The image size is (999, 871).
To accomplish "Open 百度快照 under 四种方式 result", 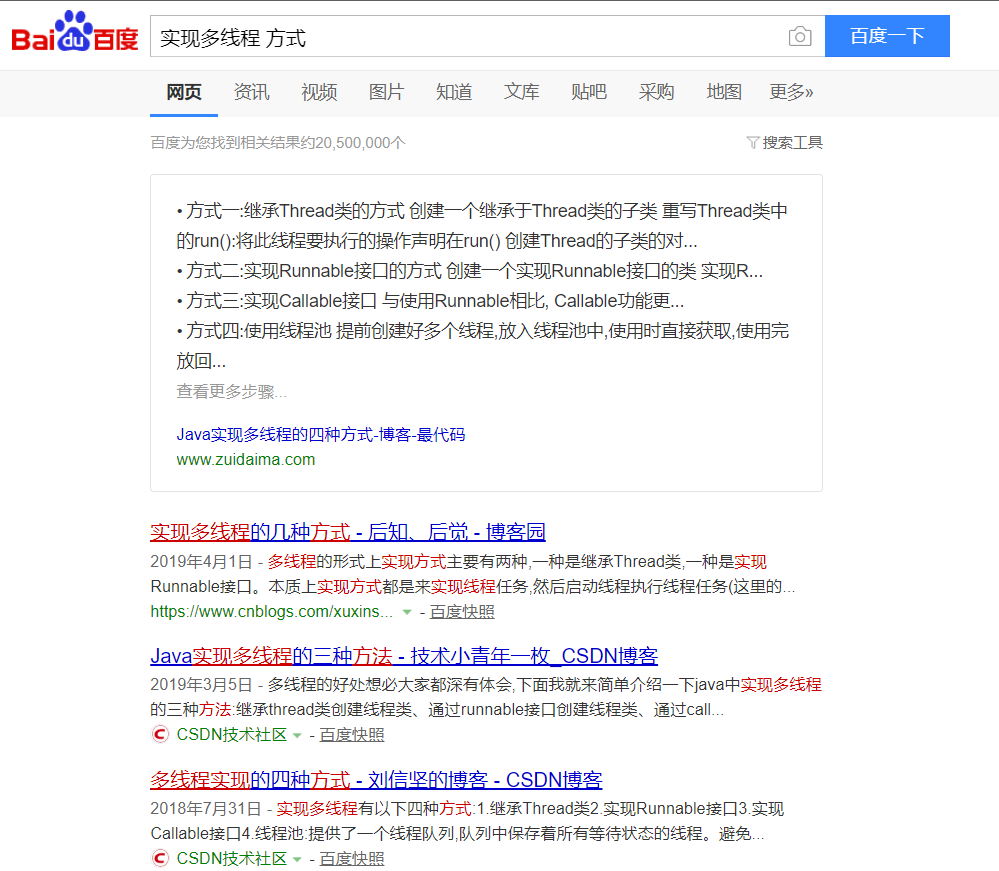I will (x=352, y=858).
